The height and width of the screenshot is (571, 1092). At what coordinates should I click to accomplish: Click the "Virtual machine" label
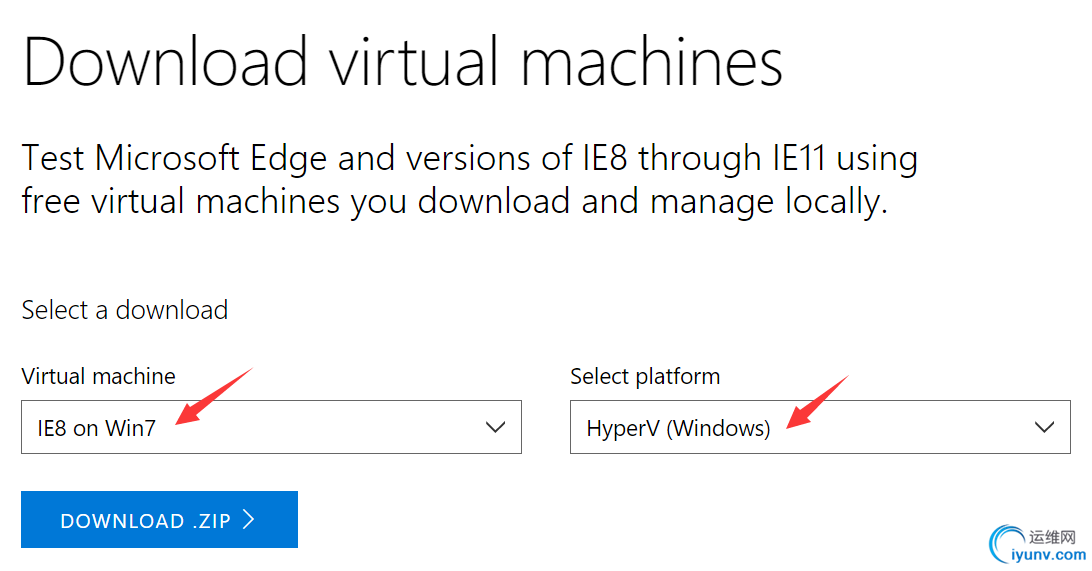tap(98, 376)
